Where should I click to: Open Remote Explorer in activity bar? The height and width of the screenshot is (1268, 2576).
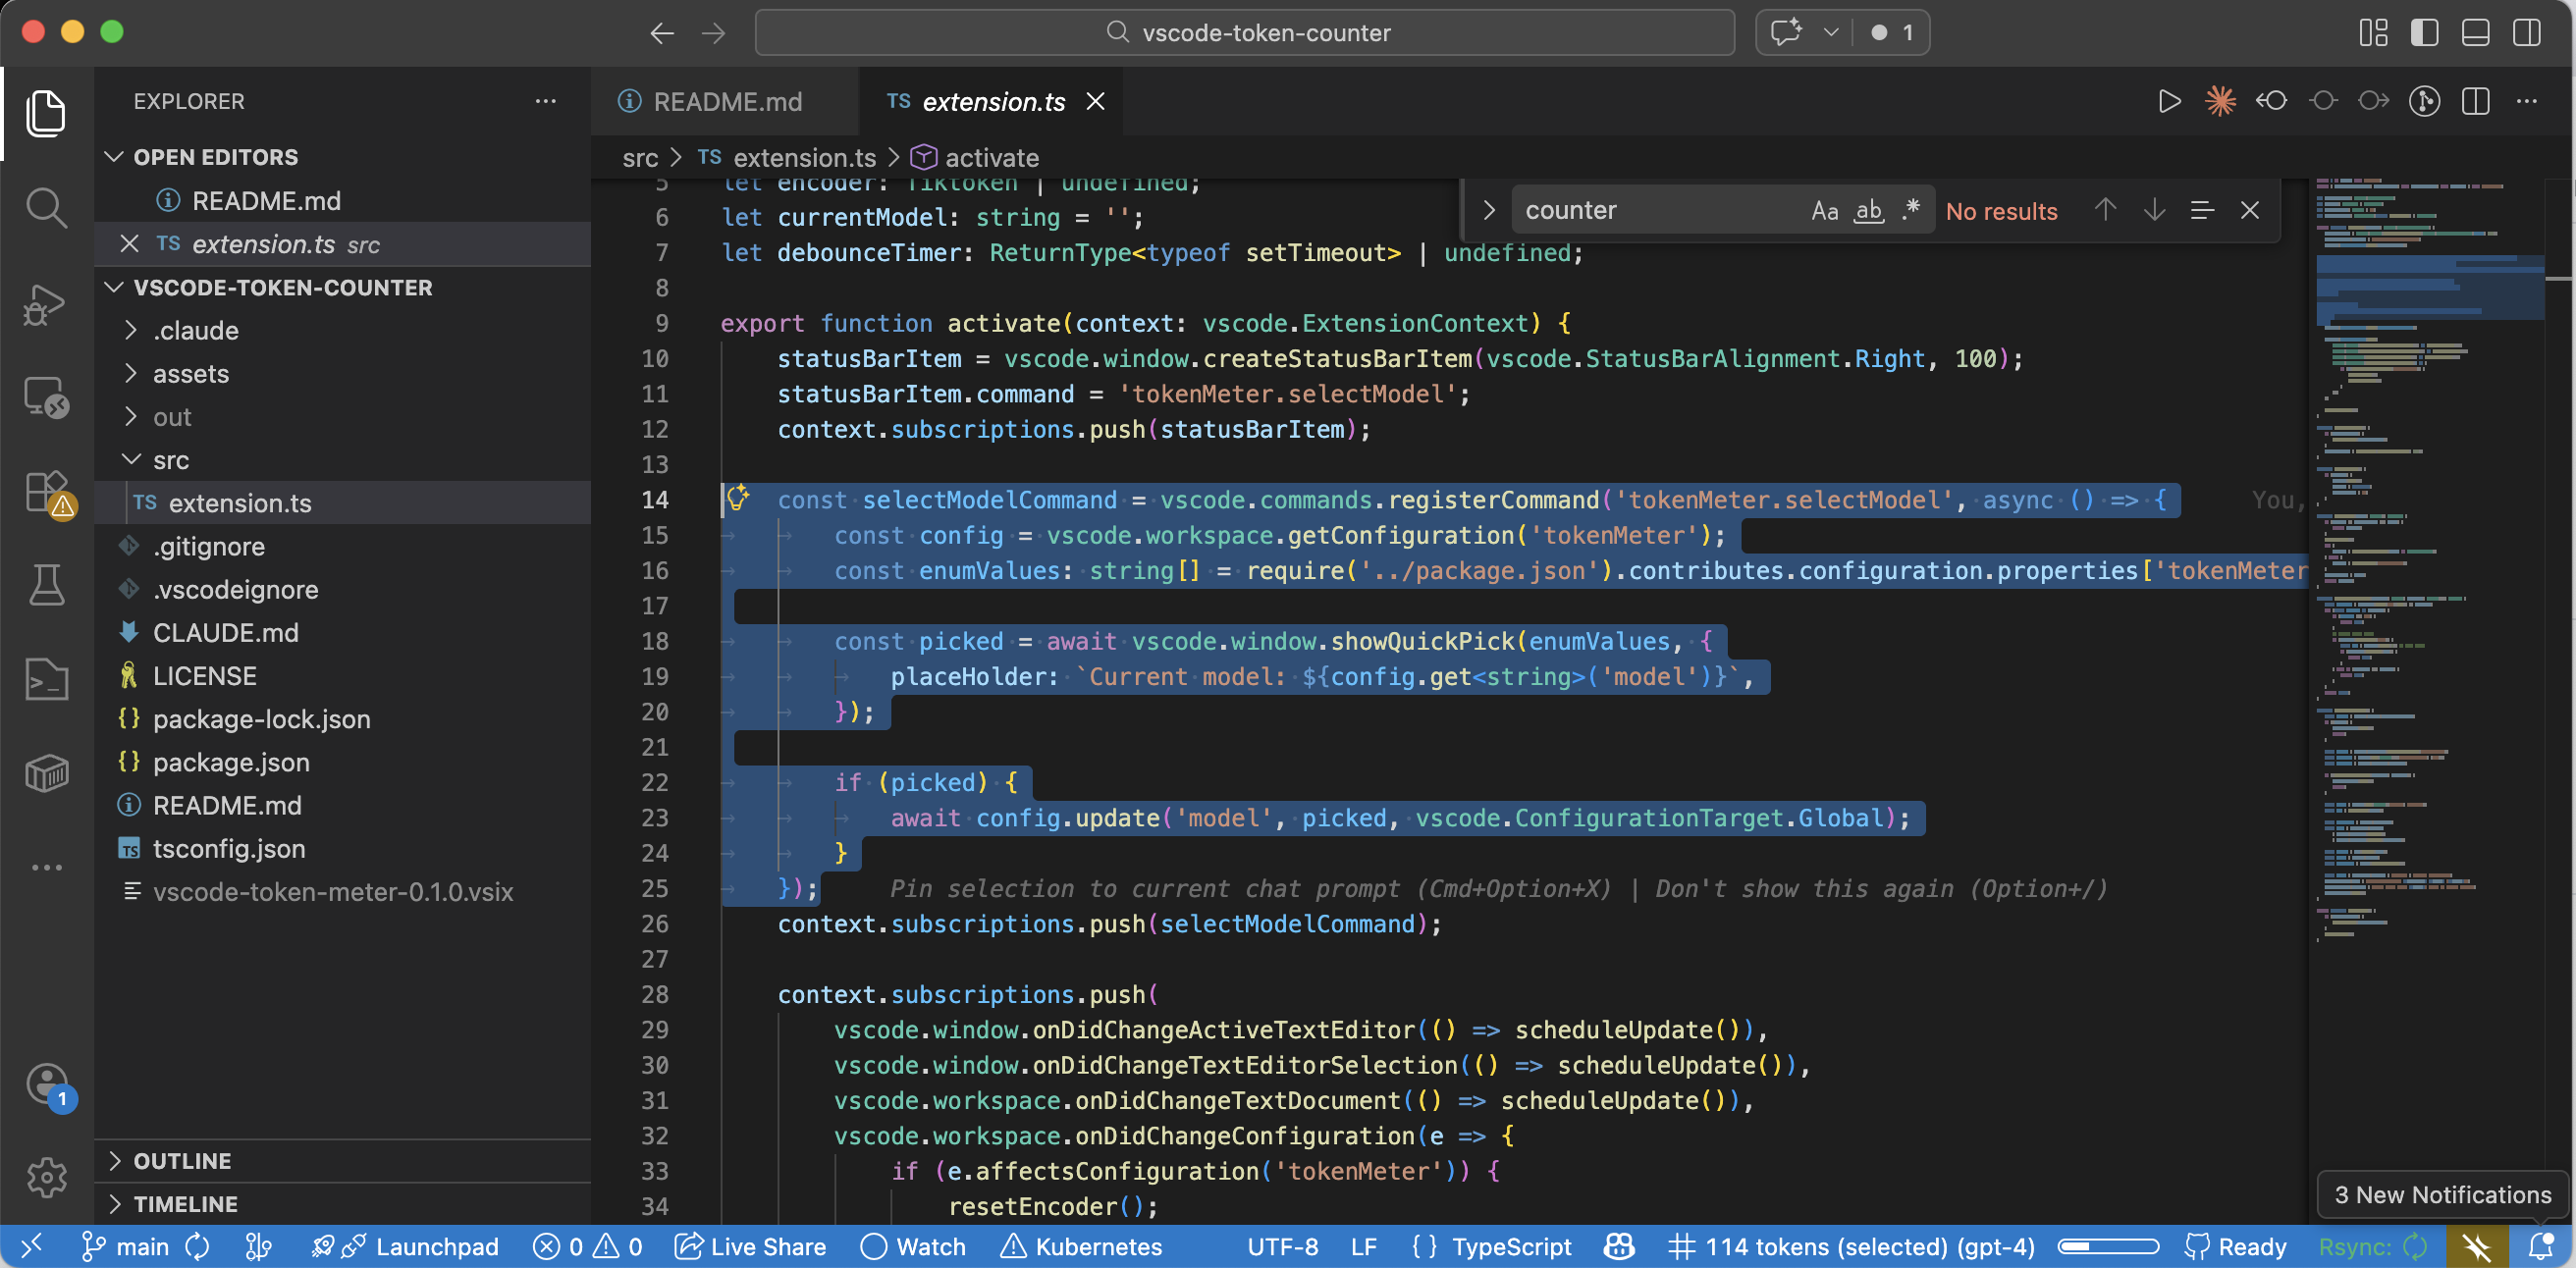(x=46, y=397)
